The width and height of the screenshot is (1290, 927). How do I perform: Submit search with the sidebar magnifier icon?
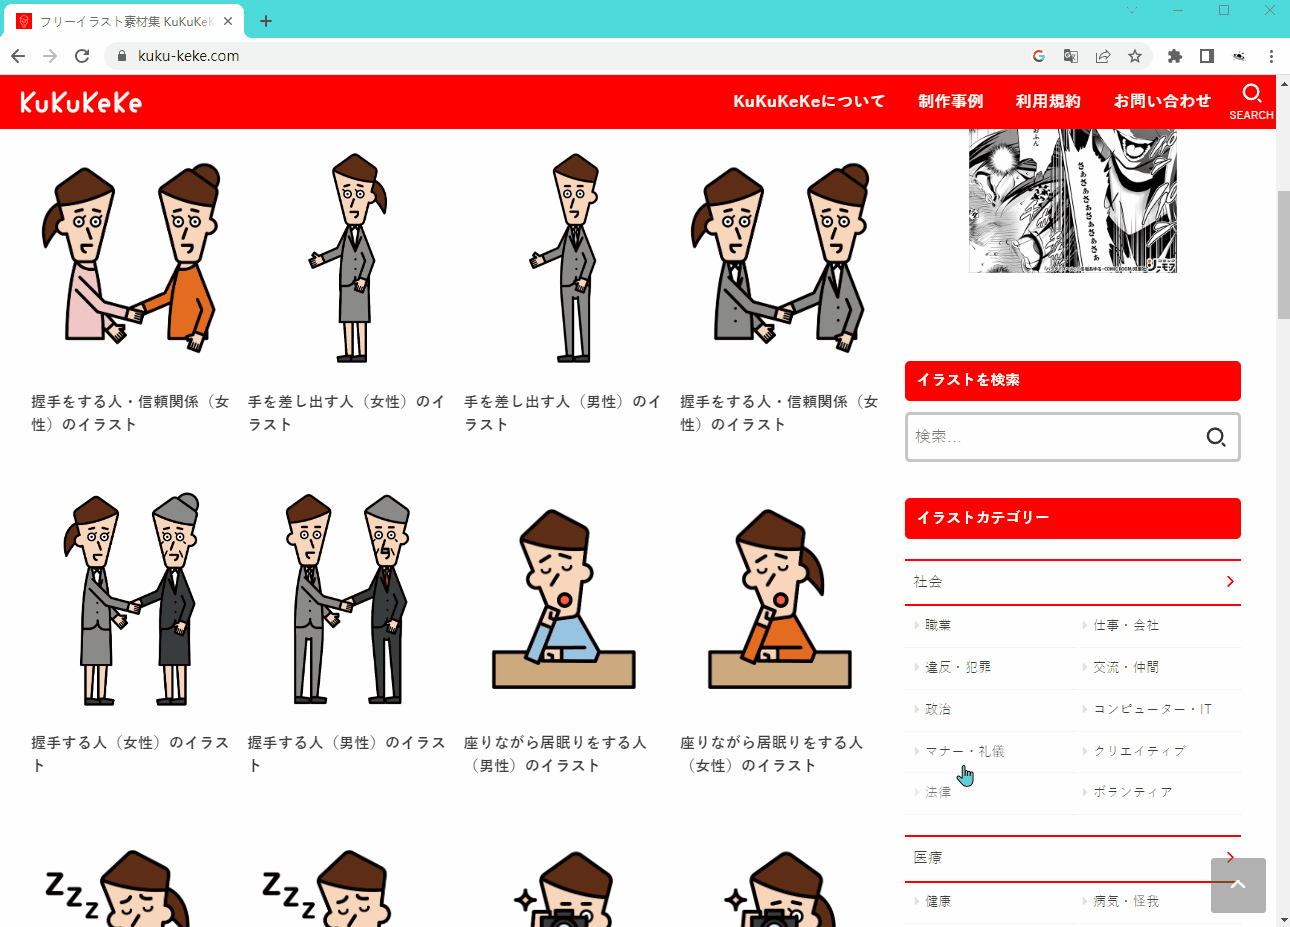1216,437
